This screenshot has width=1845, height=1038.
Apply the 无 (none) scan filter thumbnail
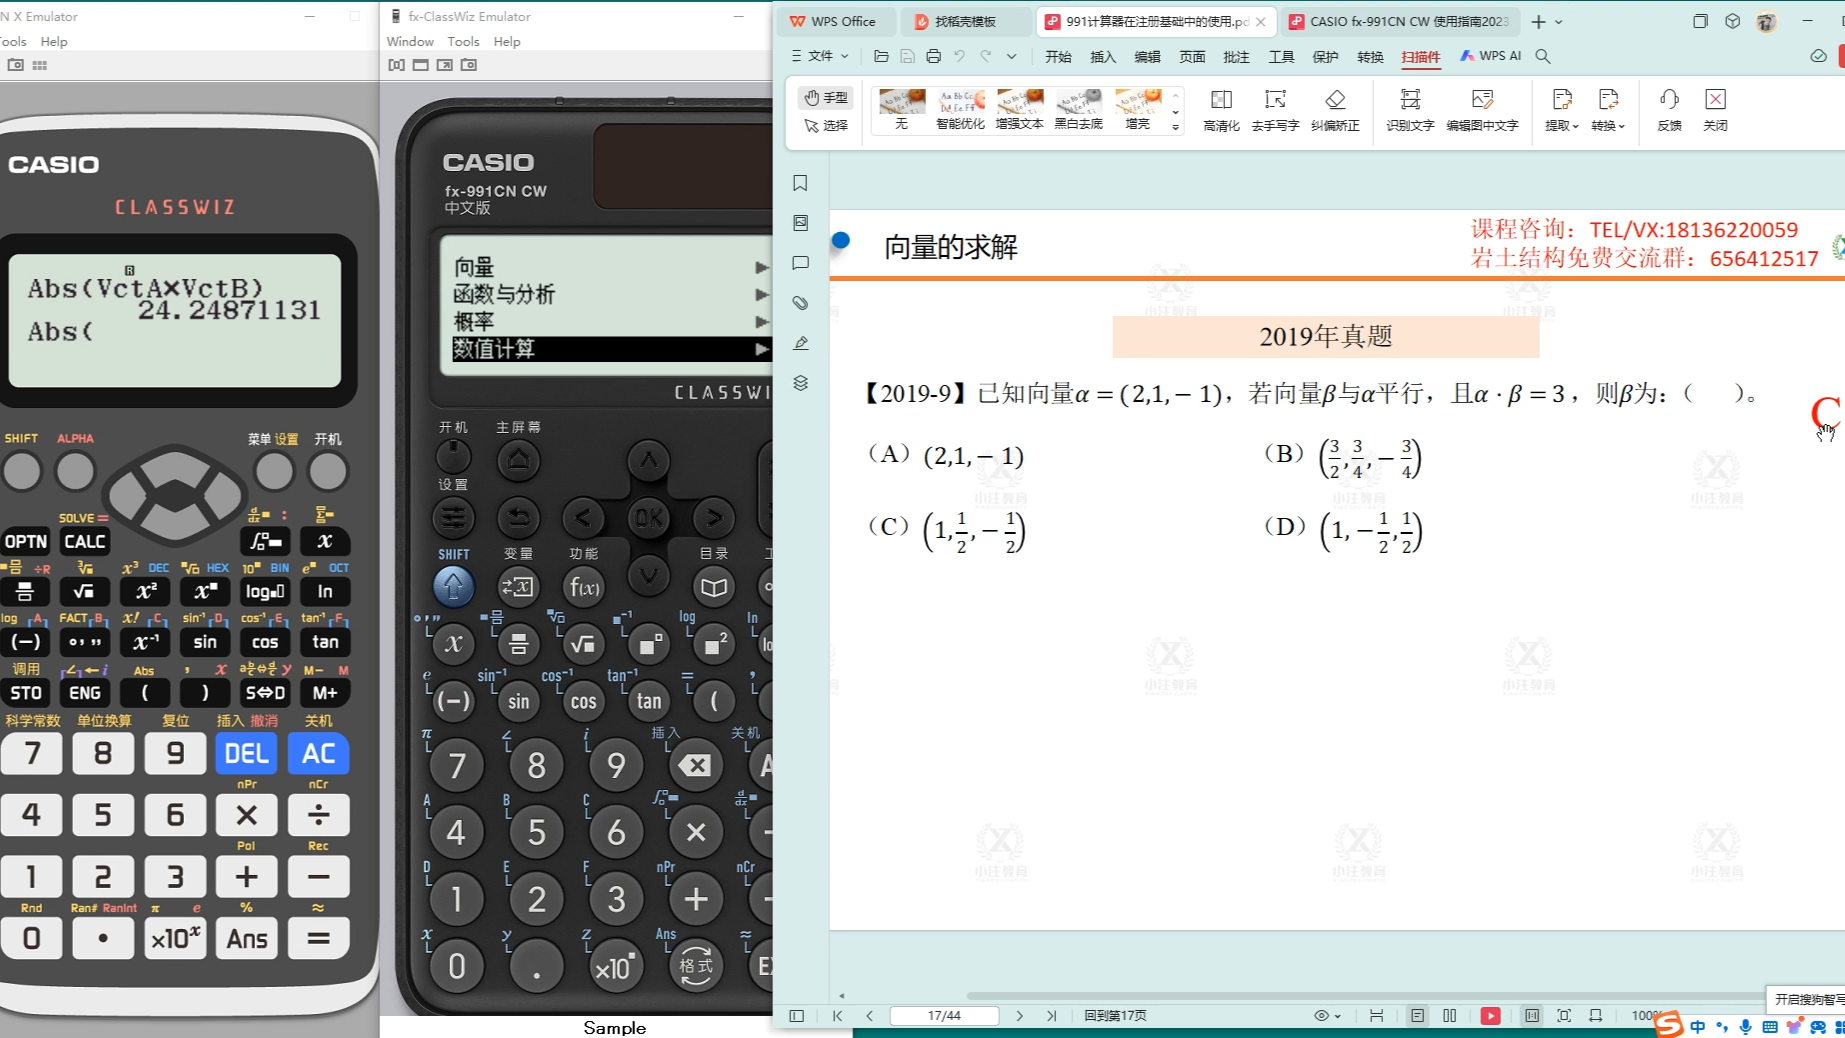click(901, 110)
